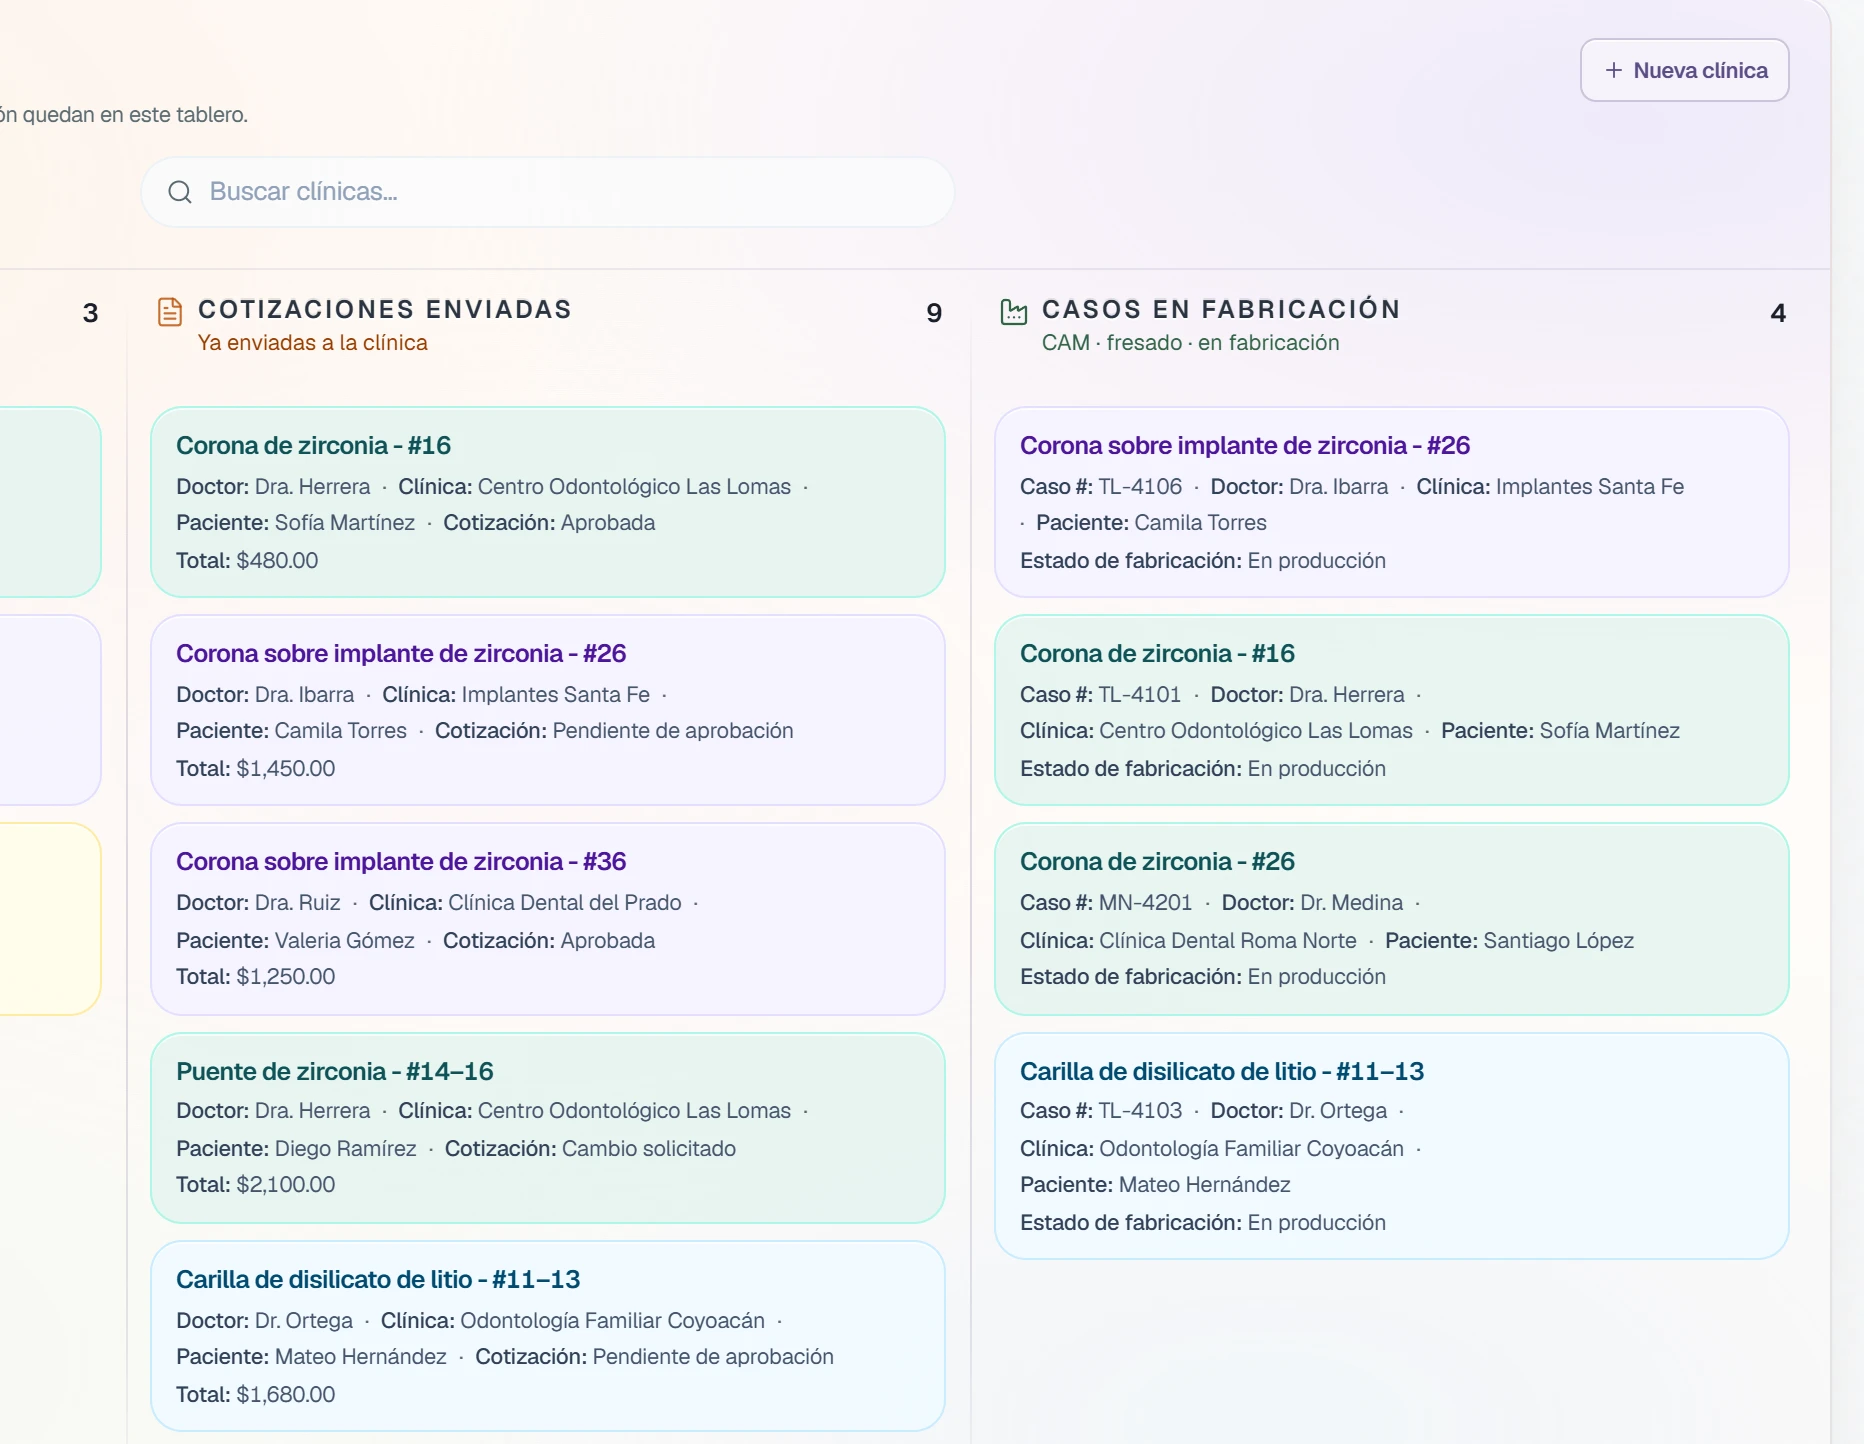Click the Casos en Fabricación factory icon
Image resolution: width=1864 pixels, height=1444 pixels.
1014,312
